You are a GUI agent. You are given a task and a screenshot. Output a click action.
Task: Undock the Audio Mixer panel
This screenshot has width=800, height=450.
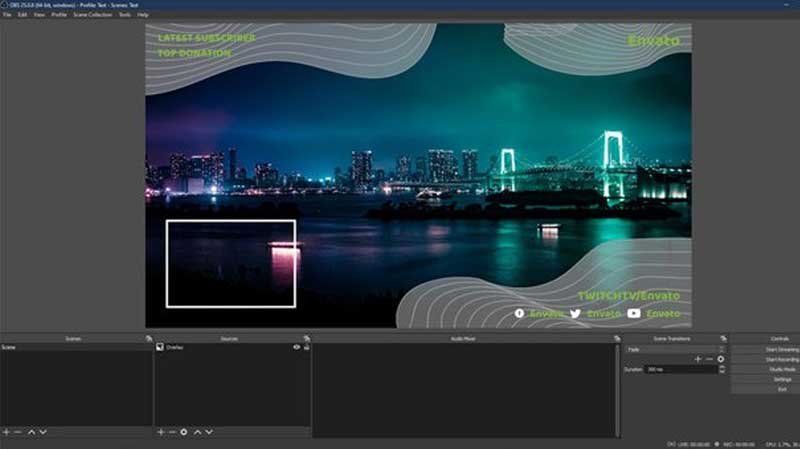[617, 339]
